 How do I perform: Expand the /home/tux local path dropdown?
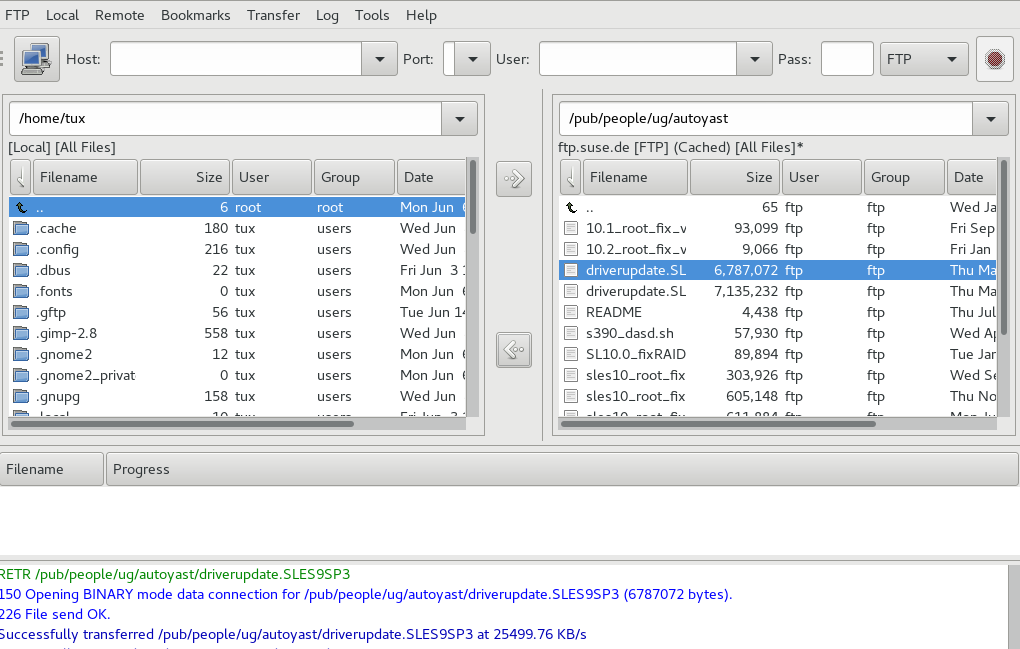(460, 118)
